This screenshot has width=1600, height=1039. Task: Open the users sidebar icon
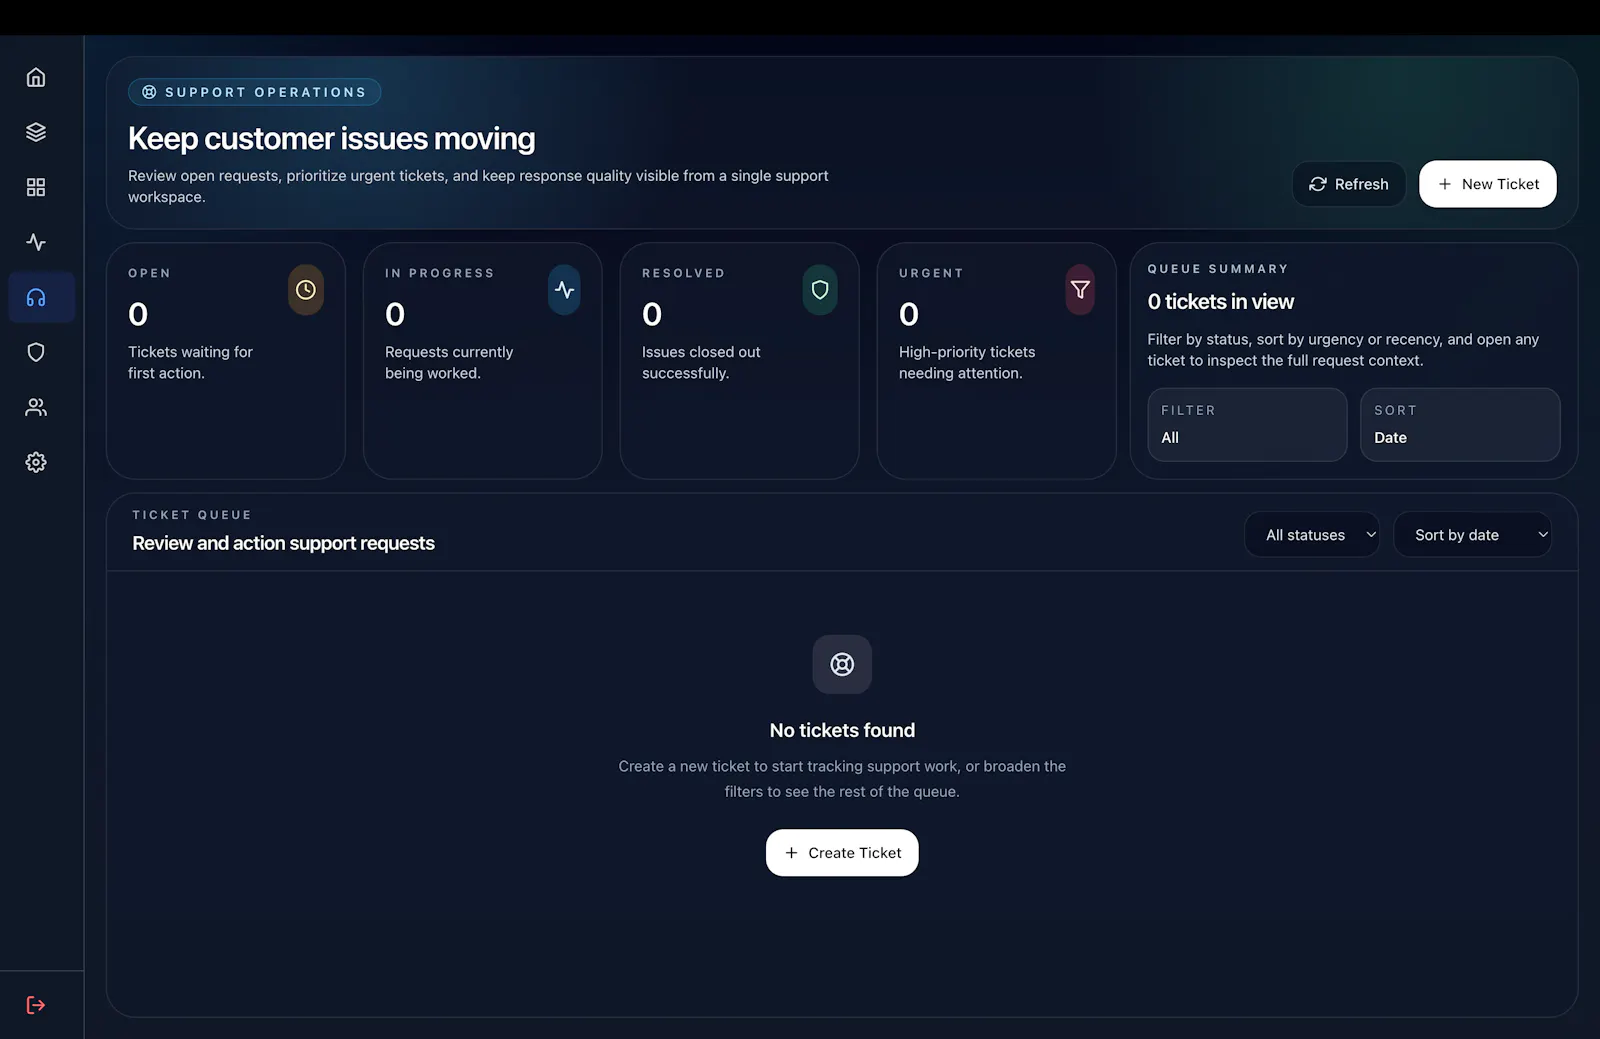36,407
